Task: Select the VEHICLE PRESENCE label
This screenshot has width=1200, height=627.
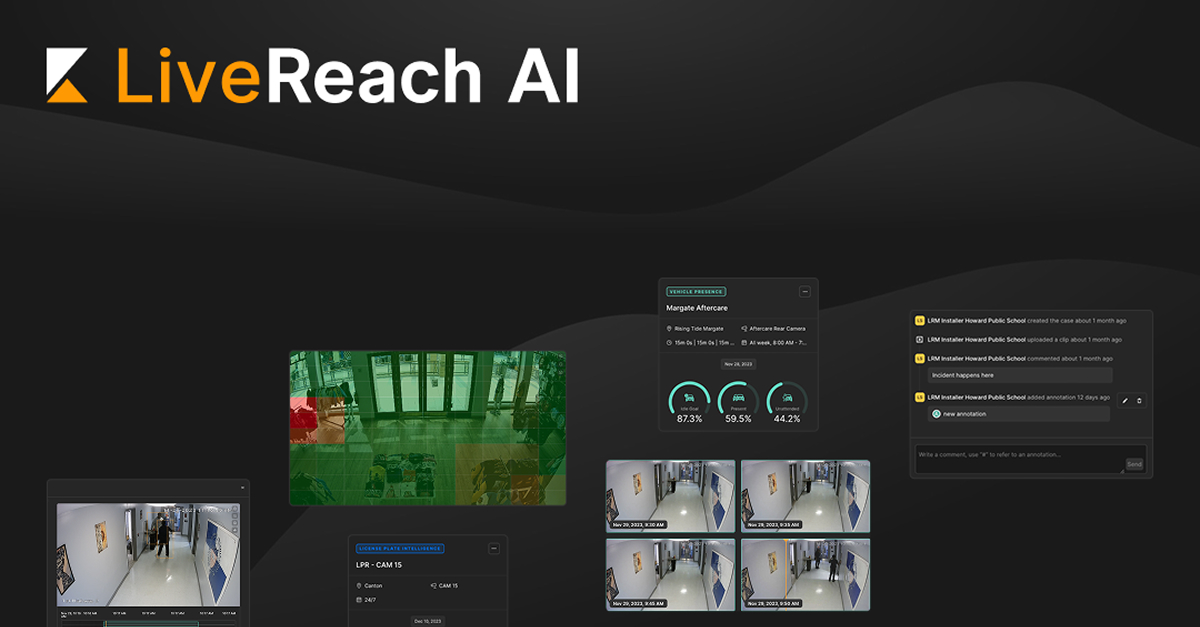Action: click(x=696, y=291)
